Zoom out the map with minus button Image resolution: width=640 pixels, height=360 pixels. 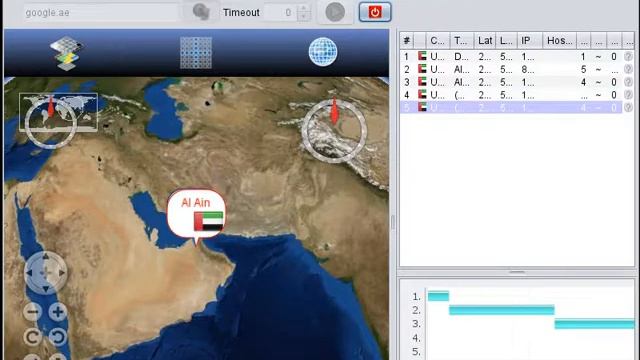(x=33, y=312)
